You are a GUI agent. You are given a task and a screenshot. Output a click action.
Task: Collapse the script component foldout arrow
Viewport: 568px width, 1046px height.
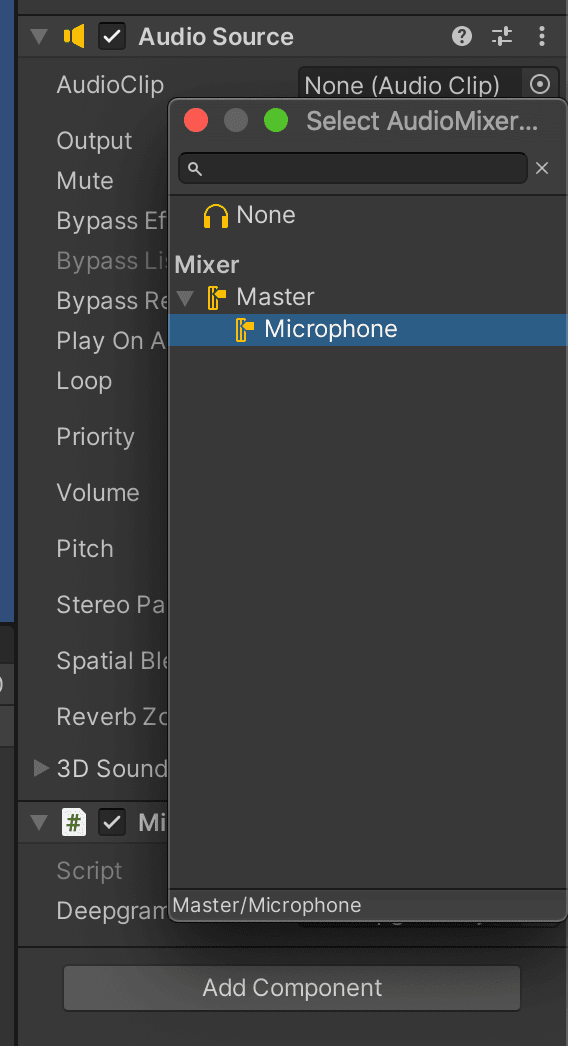point(40,823)
